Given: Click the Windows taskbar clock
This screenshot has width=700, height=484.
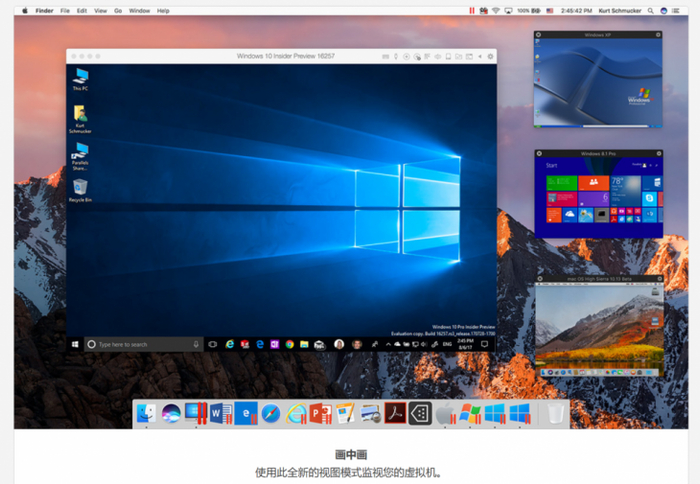Looking at the screenshot, I should (465, 344).
